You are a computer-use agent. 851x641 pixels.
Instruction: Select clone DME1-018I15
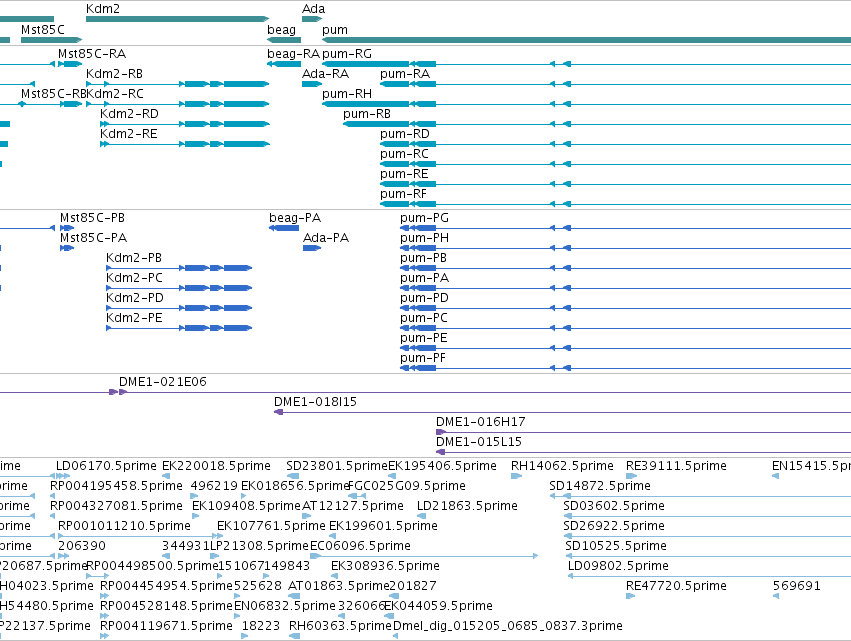(x=315, y=402)
